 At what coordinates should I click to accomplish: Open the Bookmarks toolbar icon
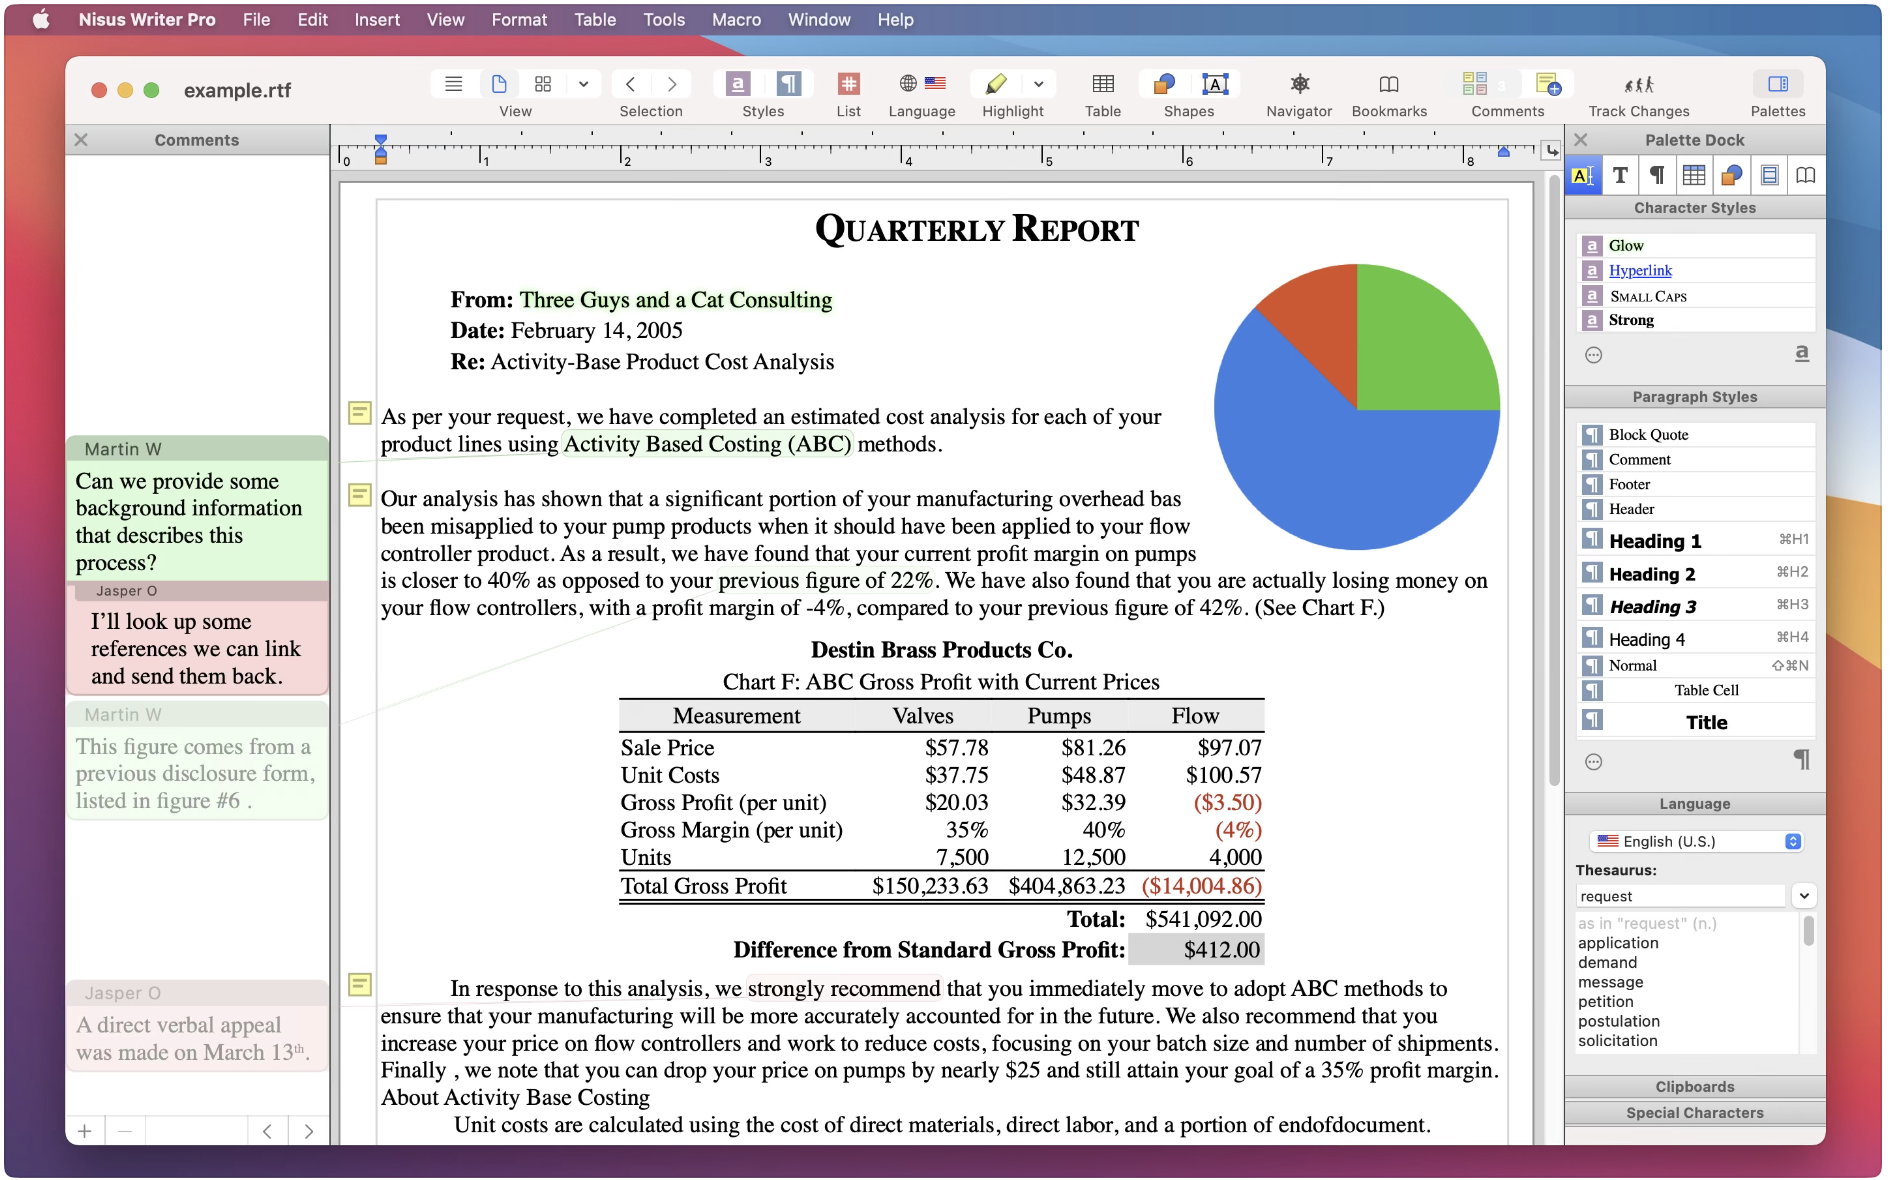click(x=1388, y=85)
